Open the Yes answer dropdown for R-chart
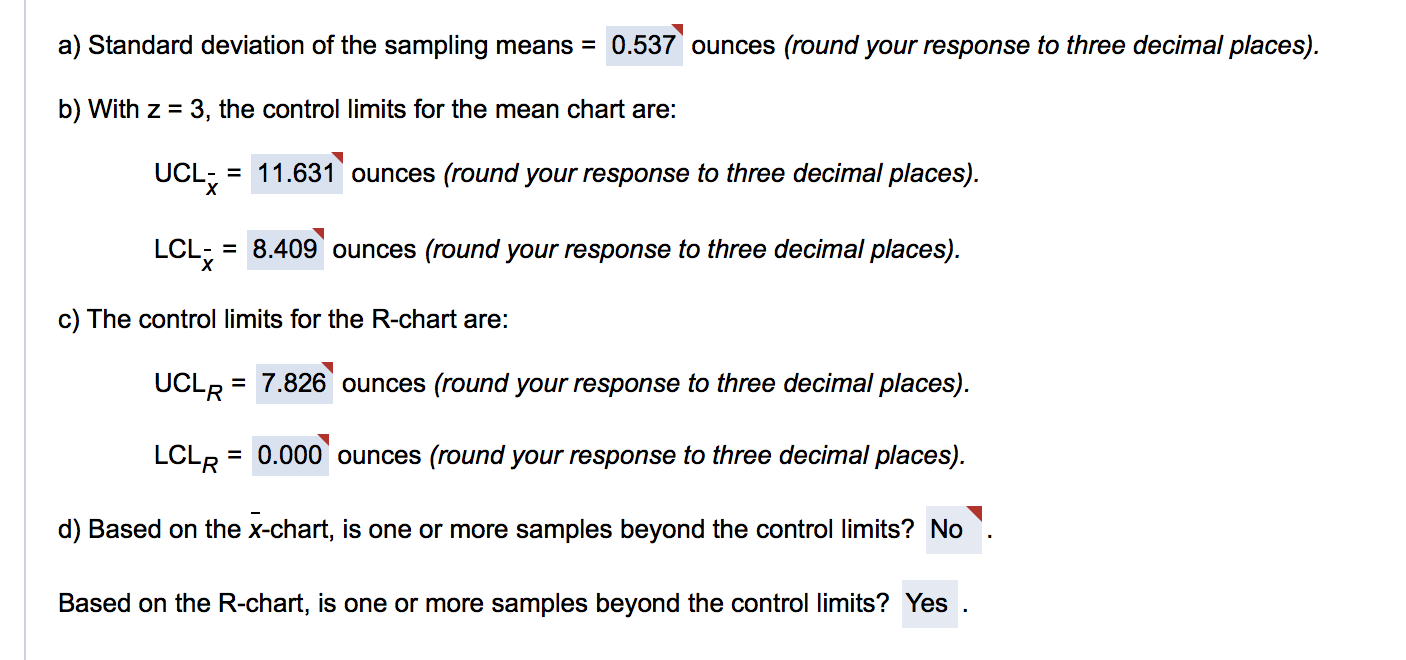 [x=930, y=603]
